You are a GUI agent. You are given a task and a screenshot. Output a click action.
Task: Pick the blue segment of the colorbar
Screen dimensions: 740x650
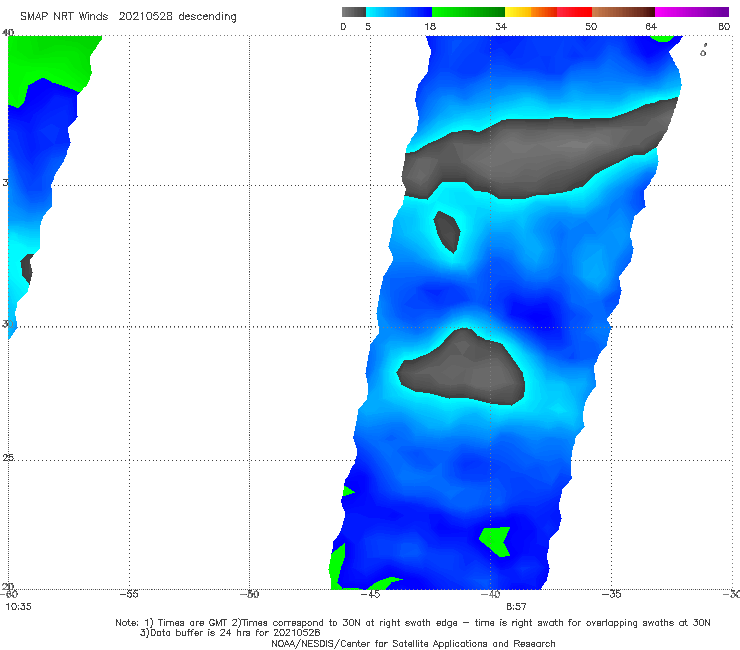[399, 12]
